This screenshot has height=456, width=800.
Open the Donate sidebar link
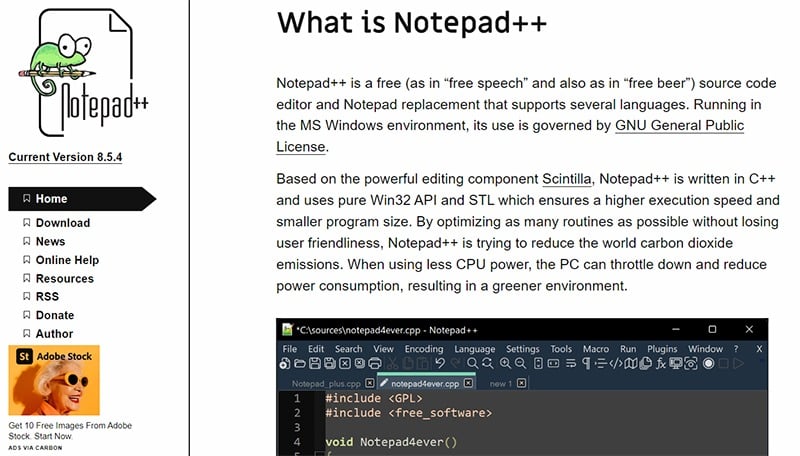55,315
